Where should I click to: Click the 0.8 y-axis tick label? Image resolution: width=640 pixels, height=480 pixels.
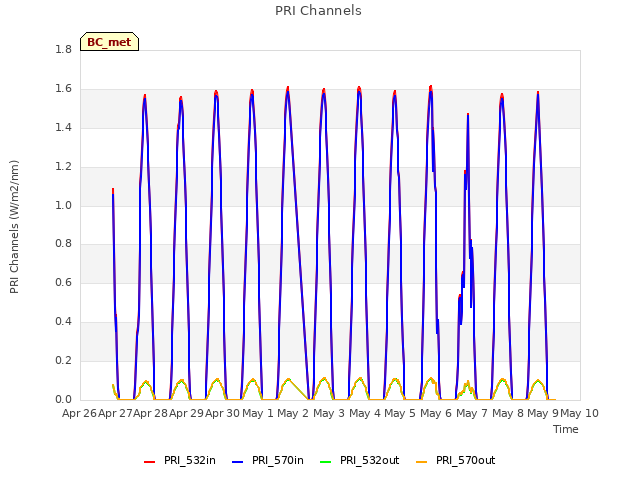63,244
